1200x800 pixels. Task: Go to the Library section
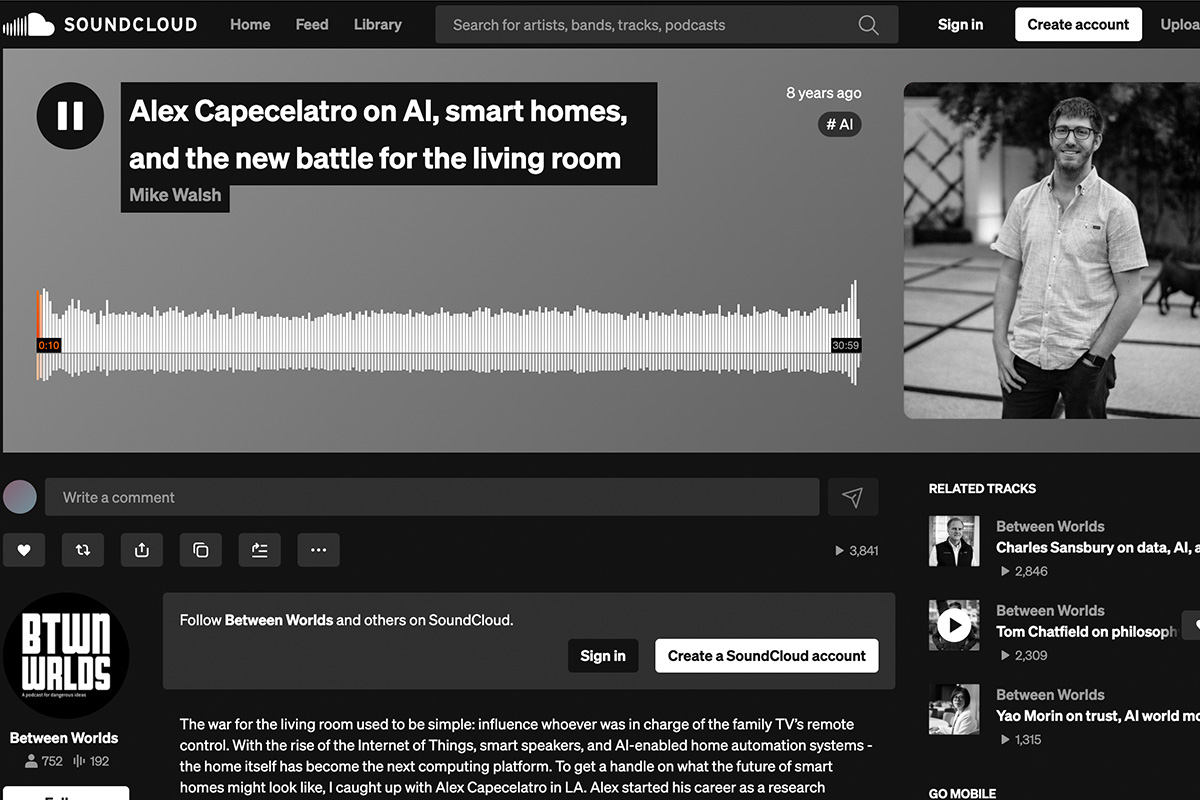click(x=377, y=24)
